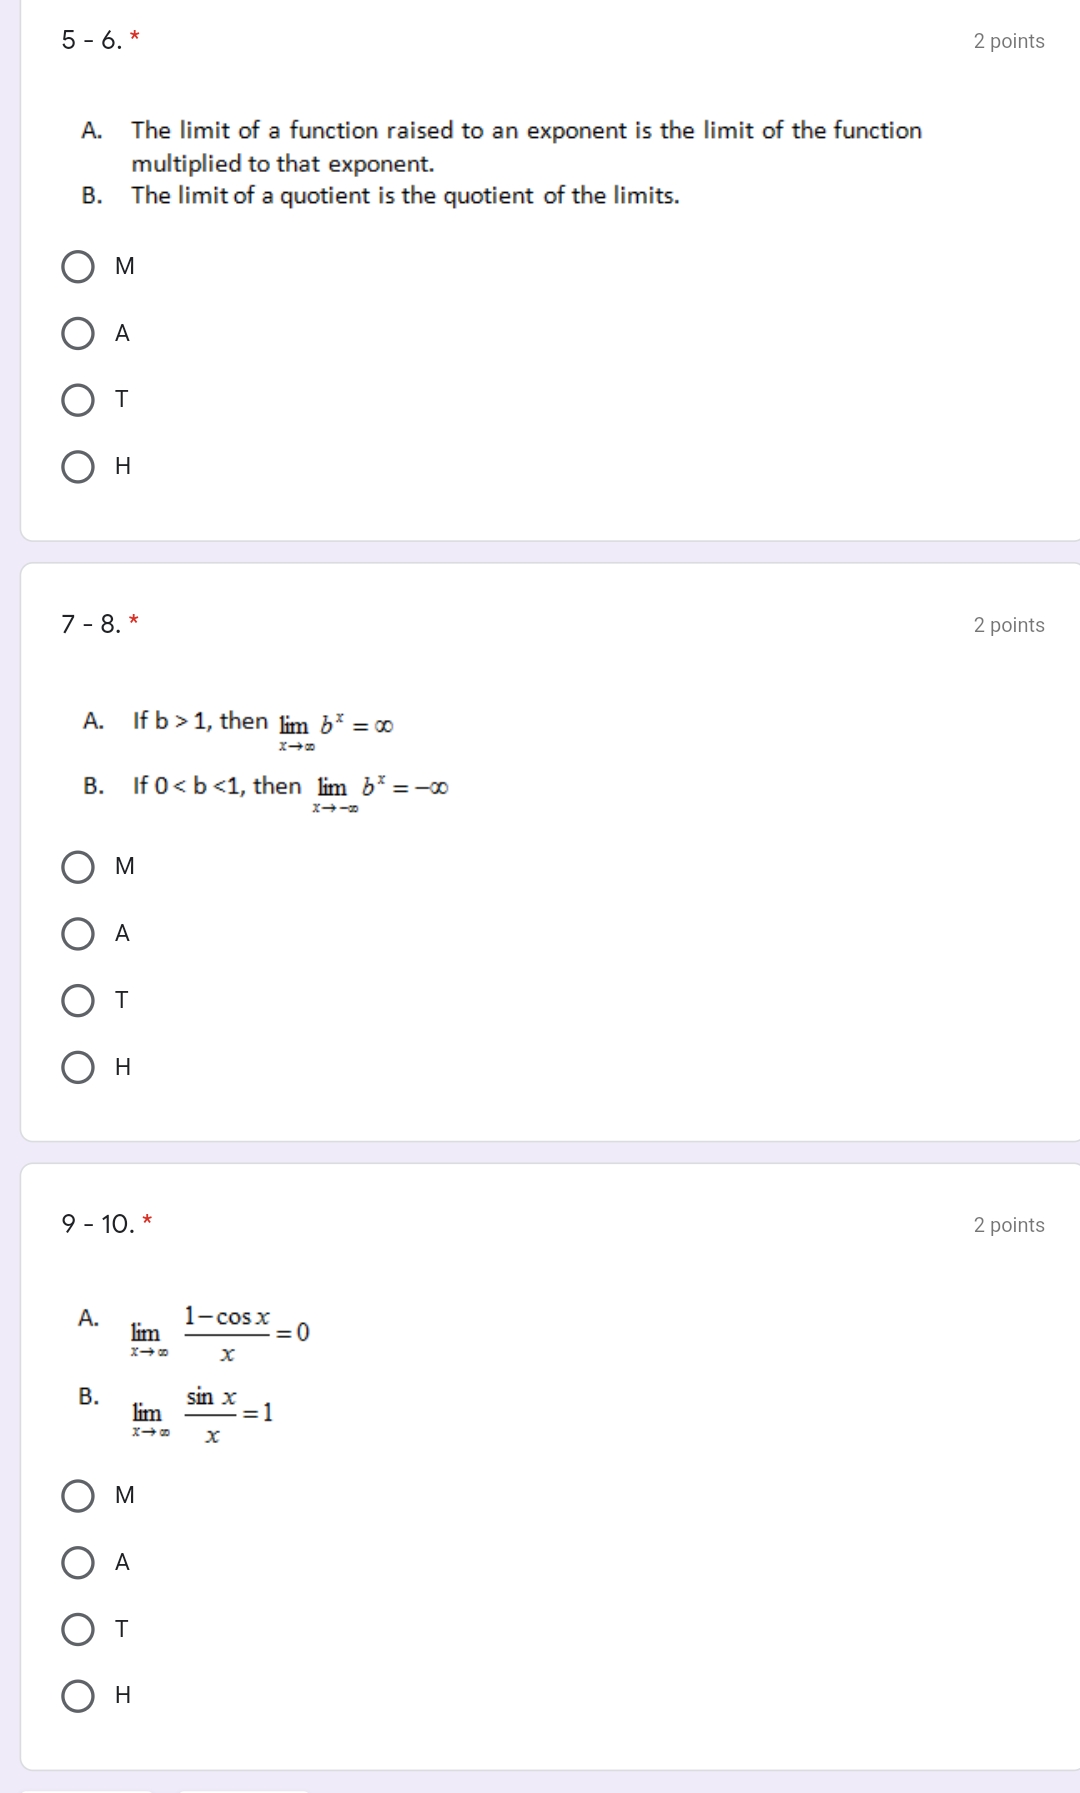Select radio option H for question 7-8
Viewport: 1080px width, 1793px height.
coord(79,1065)
